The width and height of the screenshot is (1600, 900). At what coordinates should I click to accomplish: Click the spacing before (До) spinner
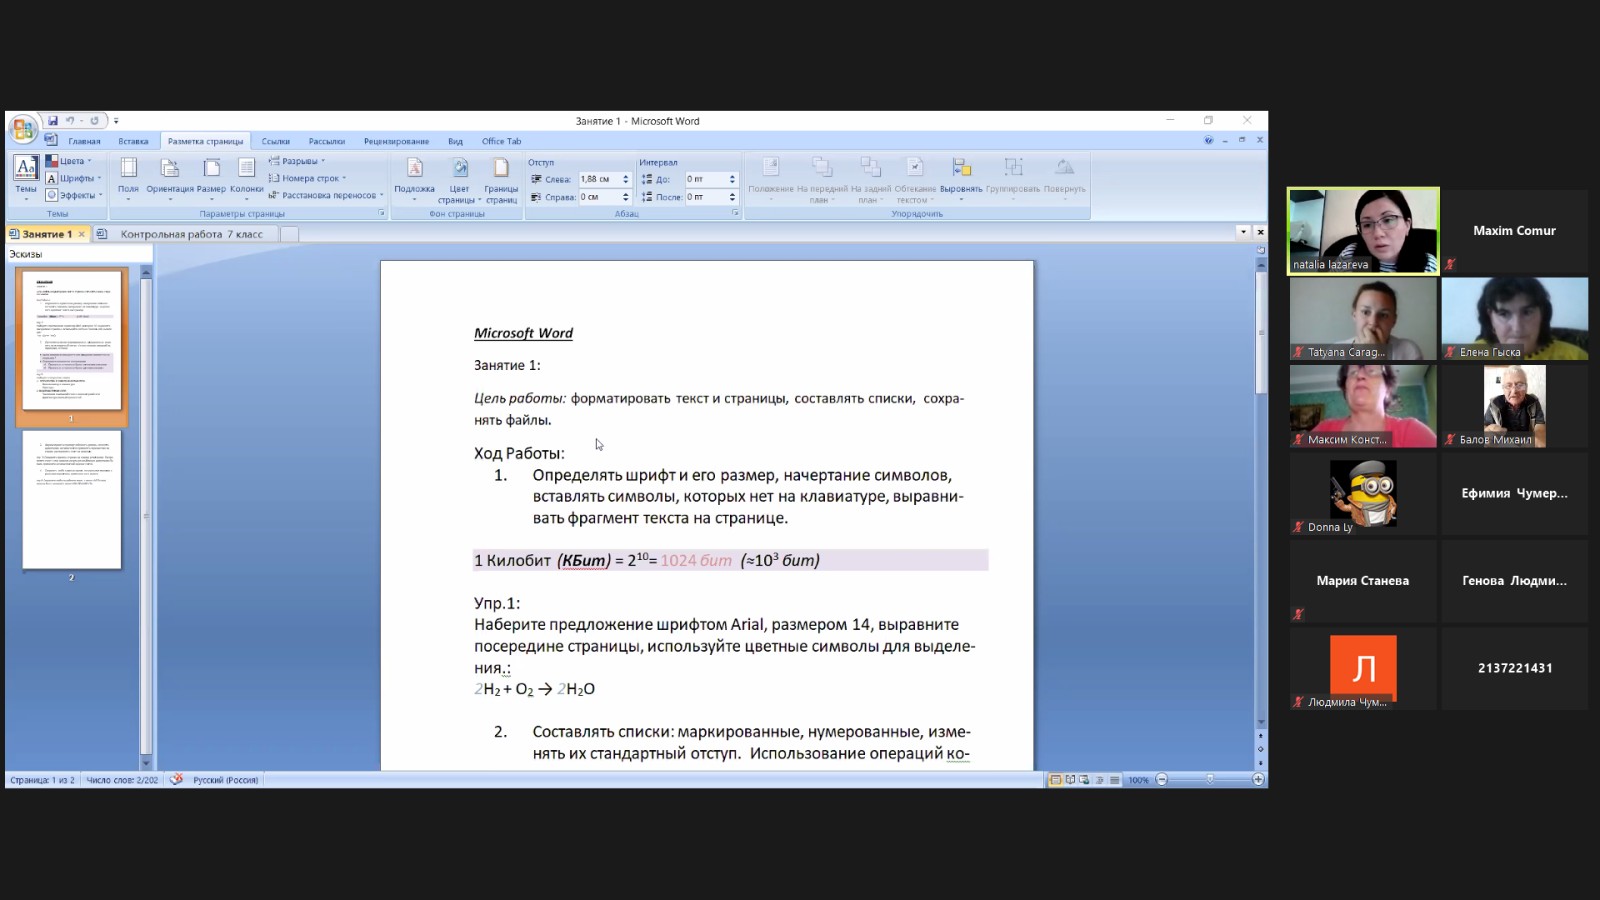pyautogui.click(x=732, y=179)
